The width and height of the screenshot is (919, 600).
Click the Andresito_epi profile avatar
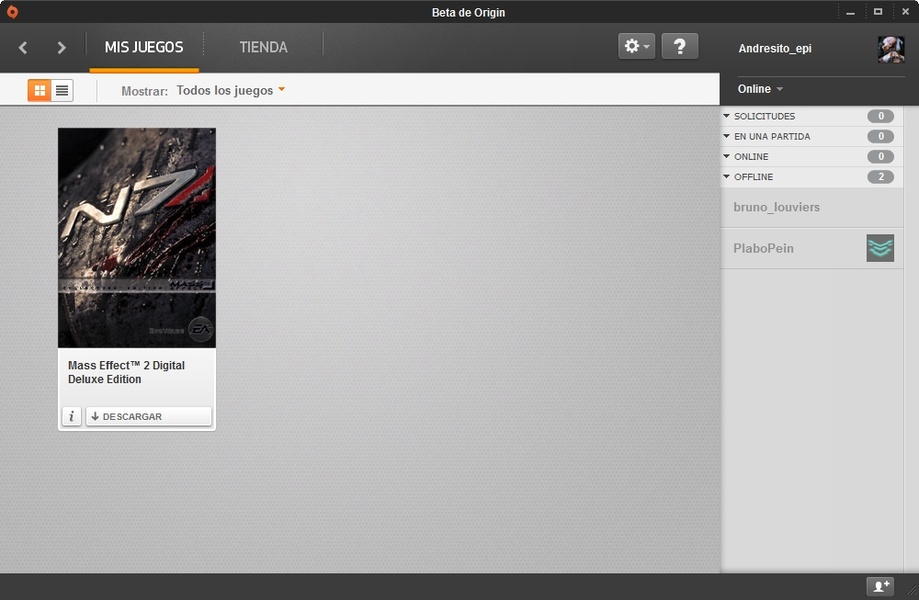(890, 49)
